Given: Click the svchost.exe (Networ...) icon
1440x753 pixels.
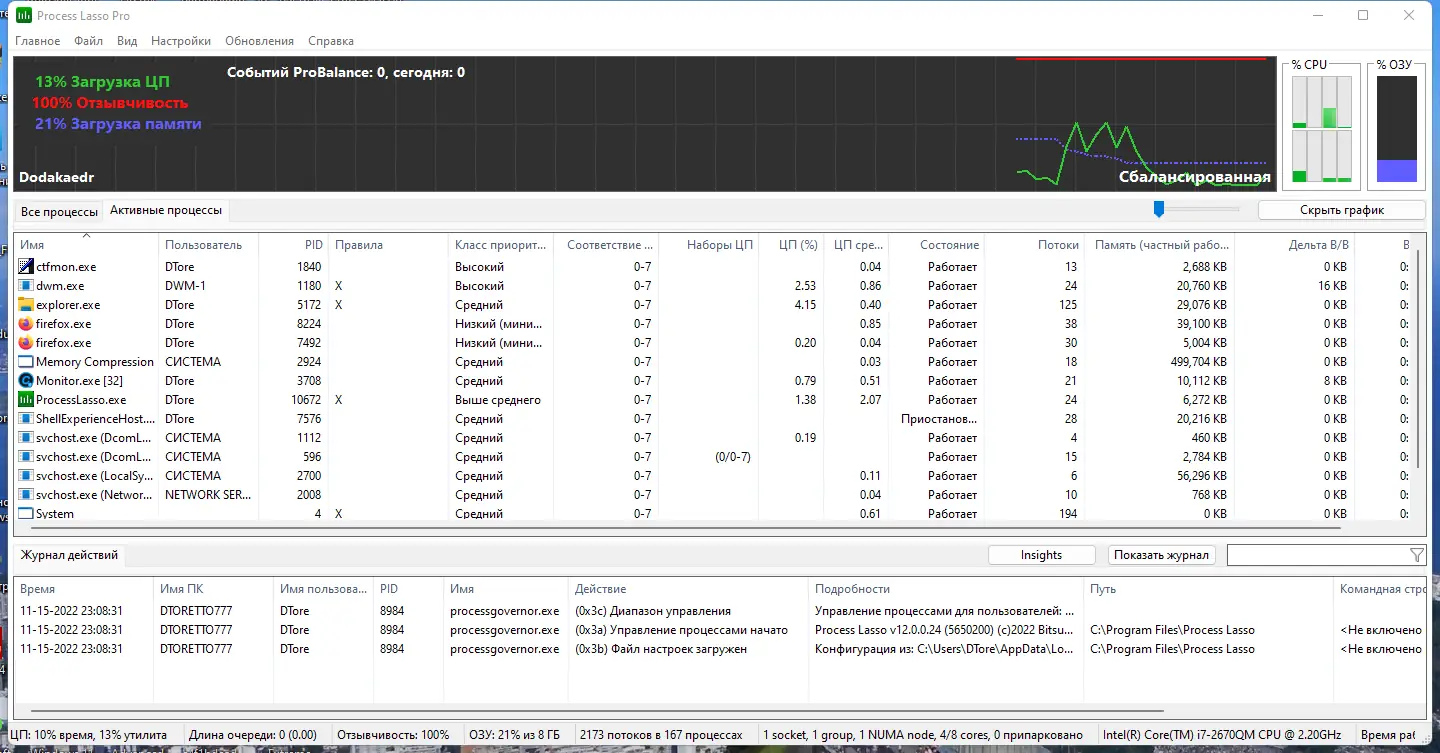Looking at the screenshot, I should coord(26,495).
